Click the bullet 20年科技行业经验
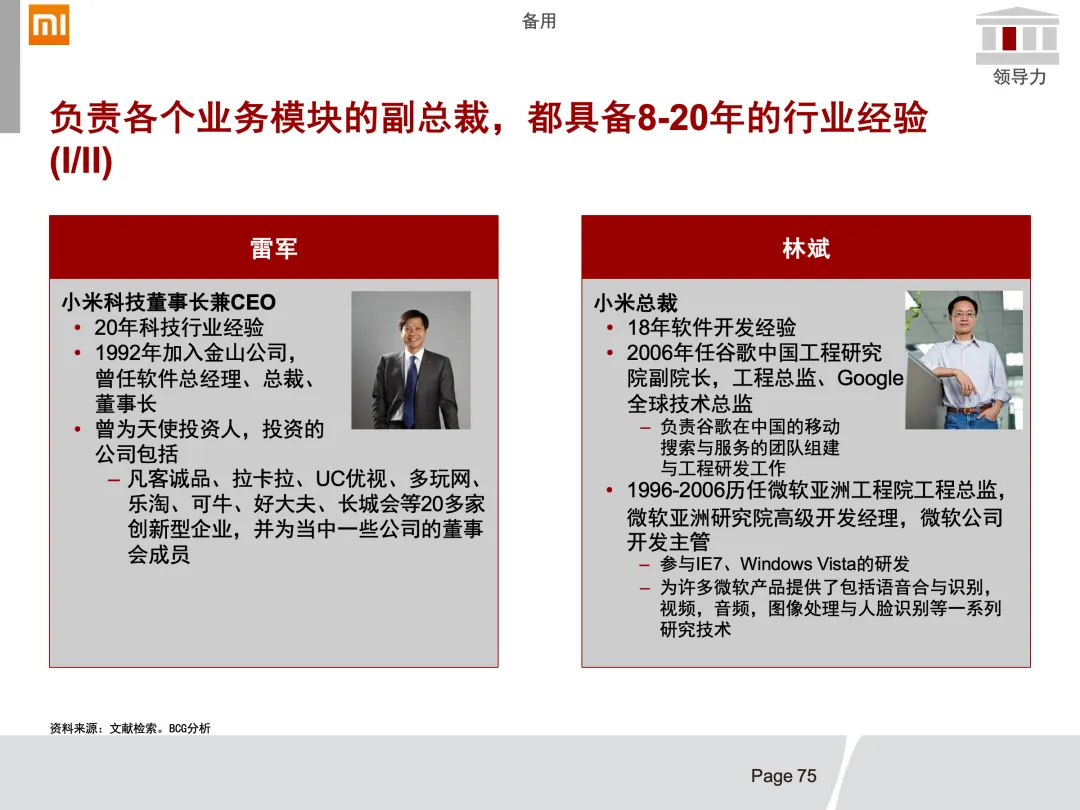This screenshot has width=1080, height=810. [179, 327]
